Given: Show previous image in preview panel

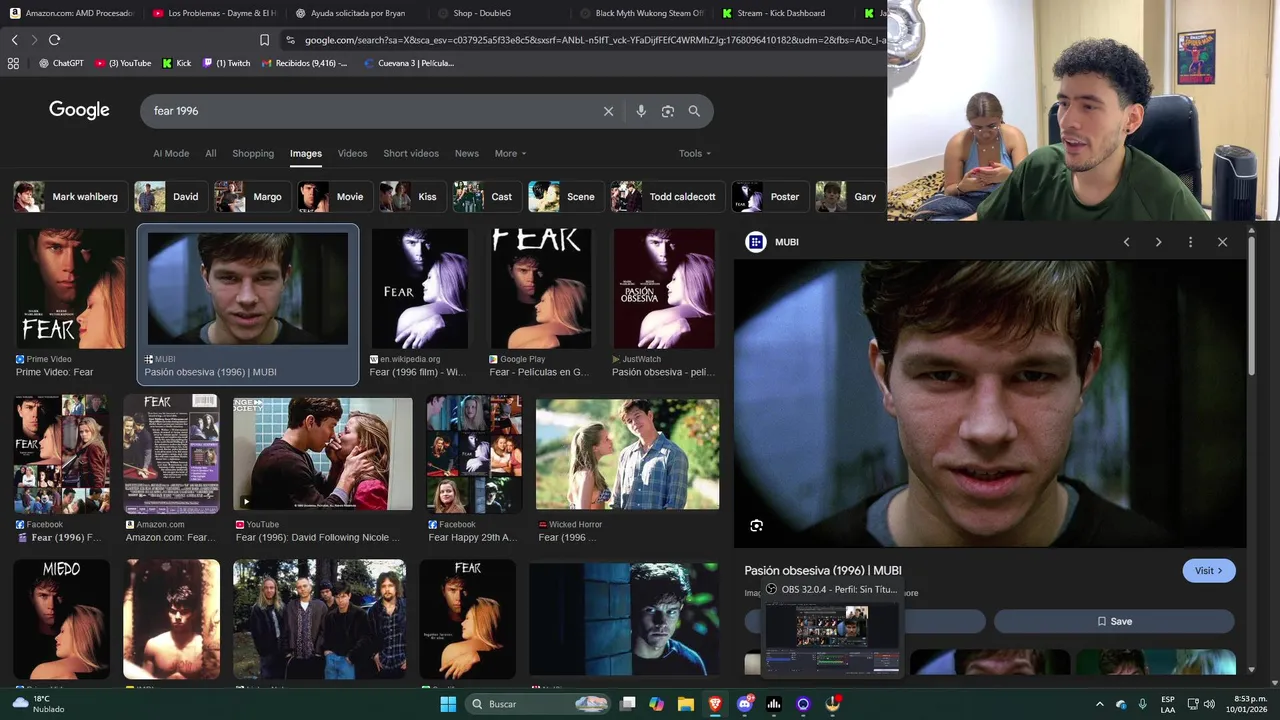Looking at the screenshot, I should [x=1126, y=242].
